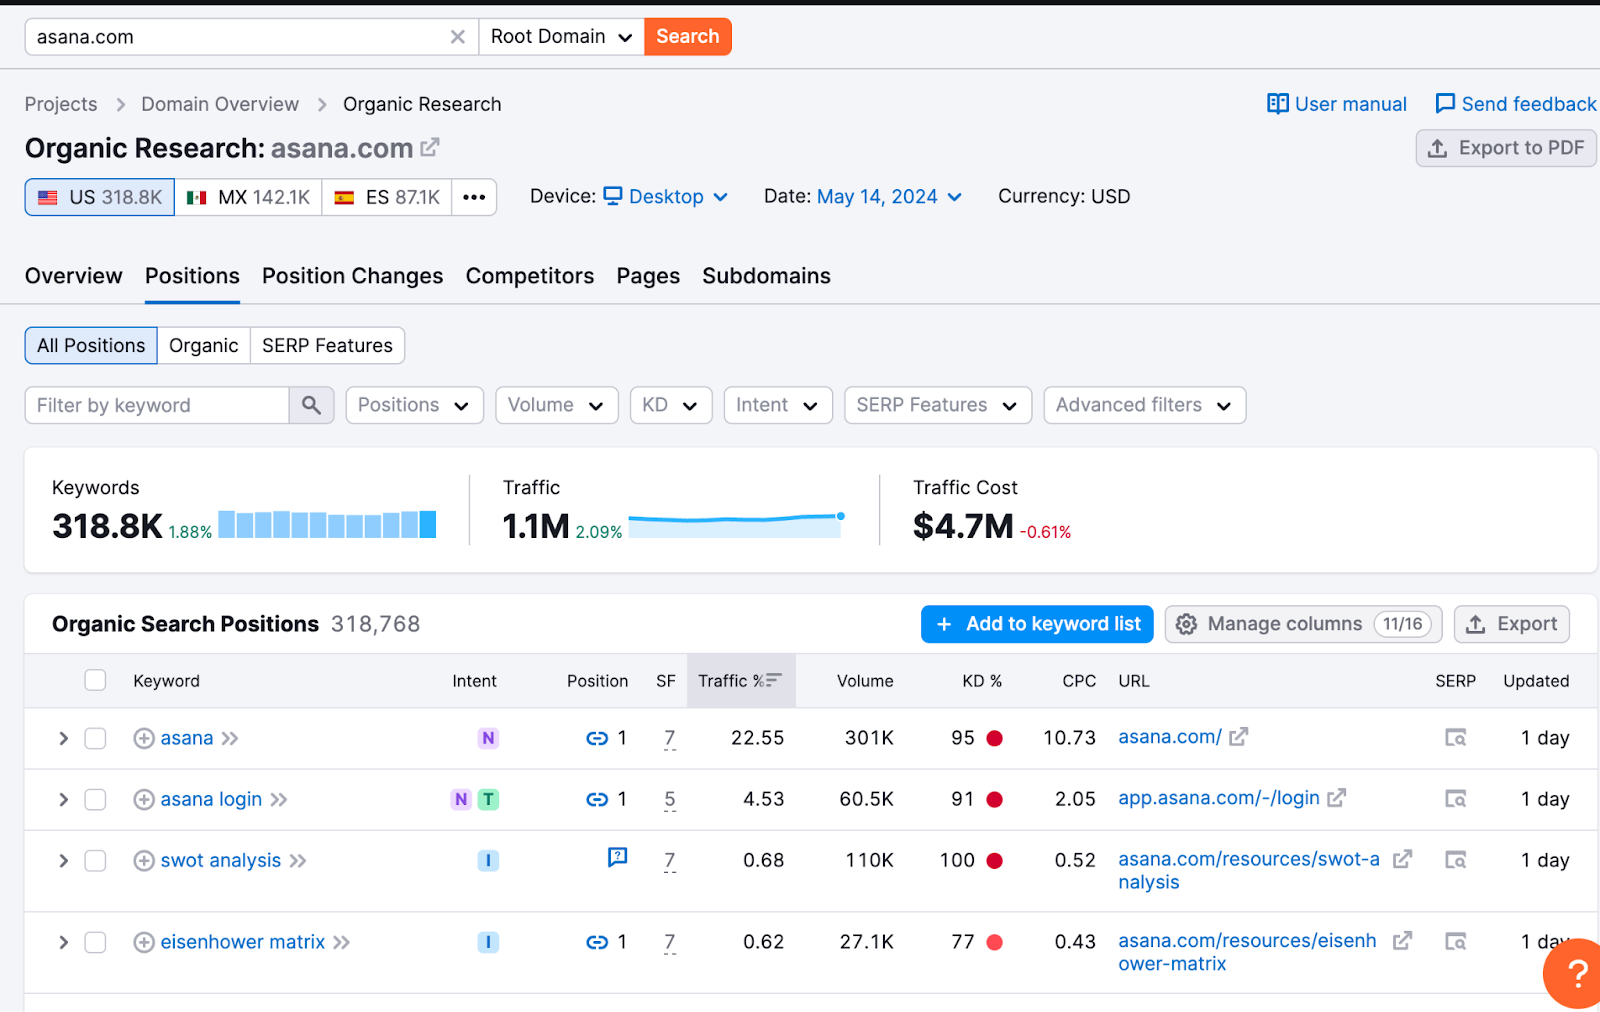Open swot-analysis URL external link icon

coord(1403,859)
